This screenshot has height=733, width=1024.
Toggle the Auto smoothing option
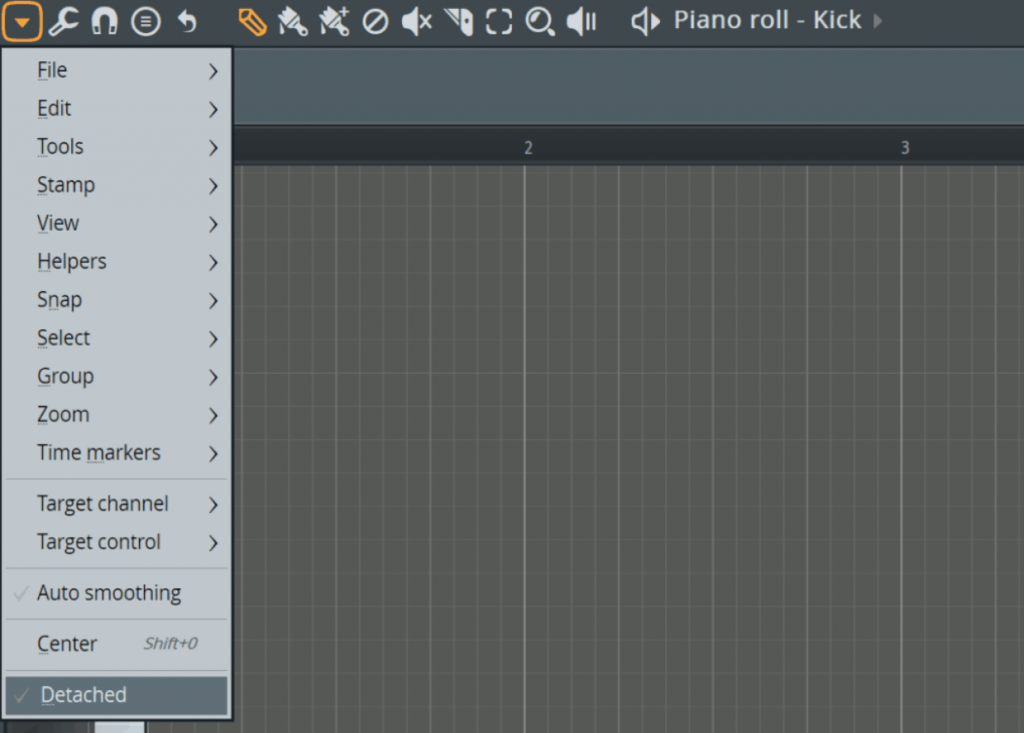[109, 593]
